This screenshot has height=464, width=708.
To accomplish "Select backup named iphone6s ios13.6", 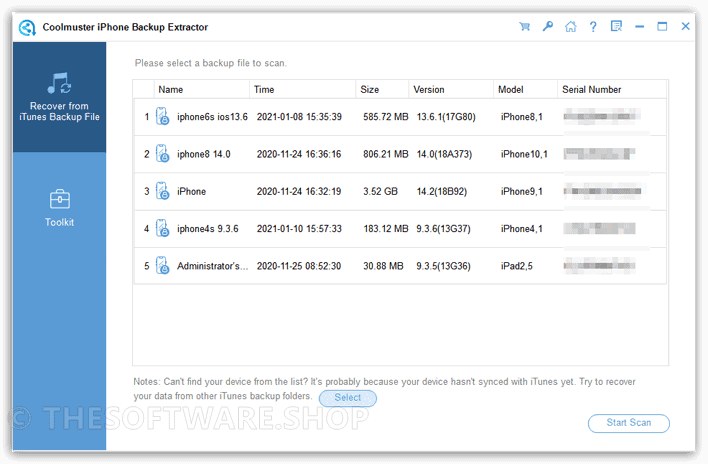I will [x=212, y=117].
